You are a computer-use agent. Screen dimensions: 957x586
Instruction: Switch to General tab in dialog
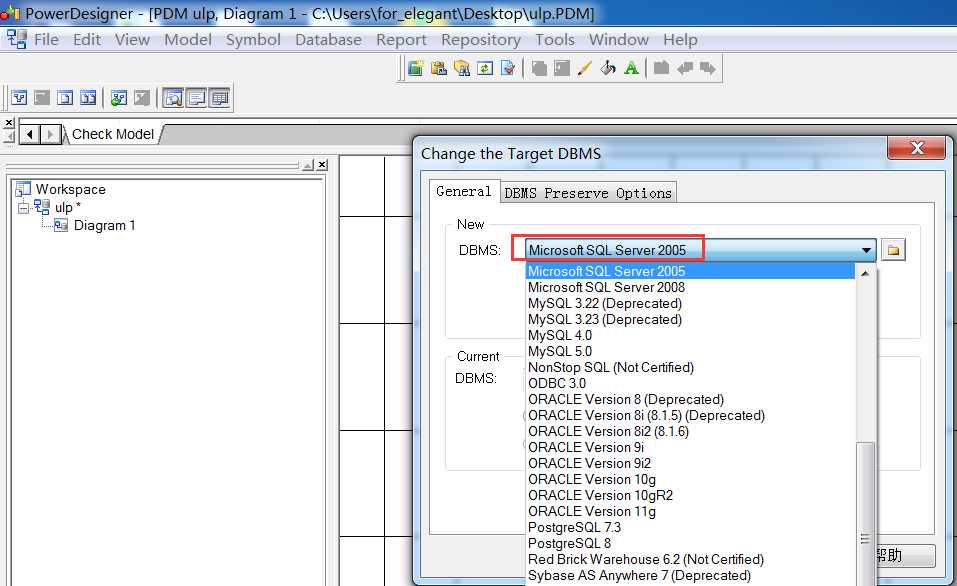(464, 191)
